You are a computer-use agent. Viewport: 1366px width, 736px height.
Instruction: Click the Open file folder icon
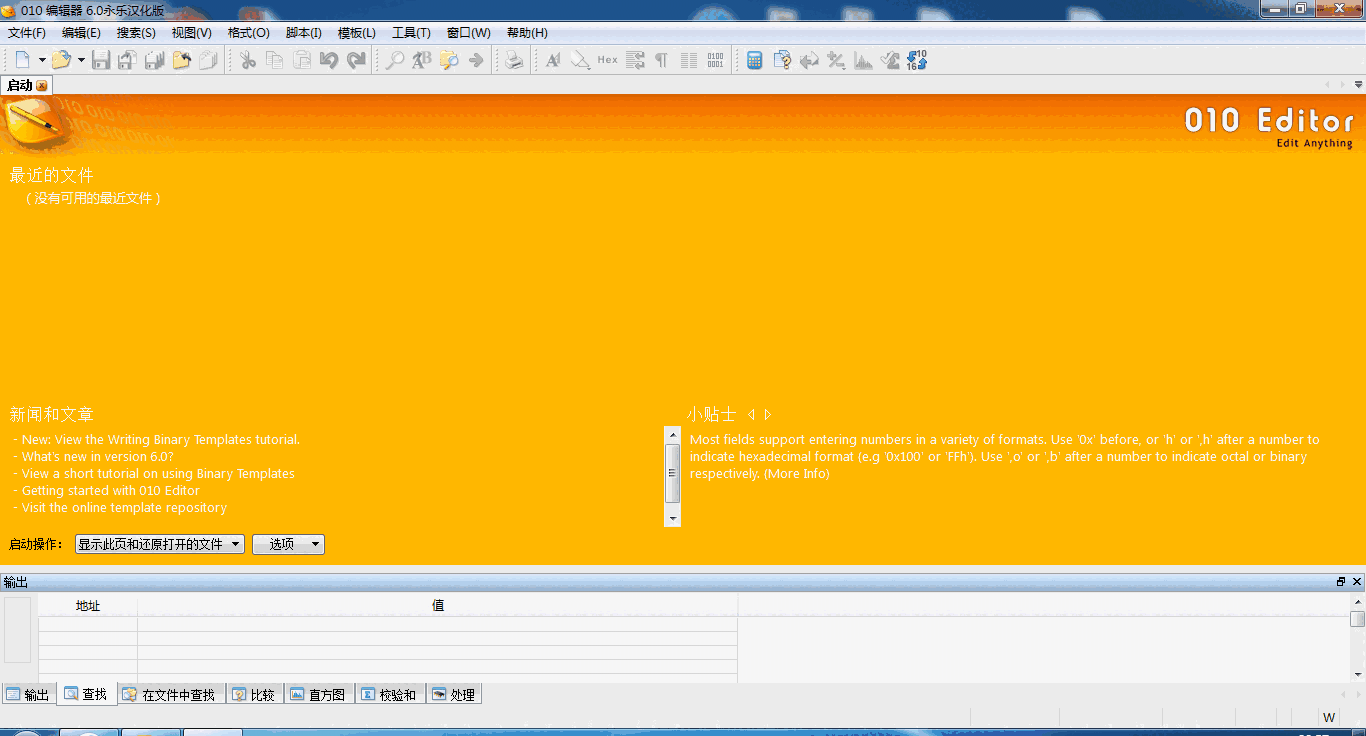62,60
